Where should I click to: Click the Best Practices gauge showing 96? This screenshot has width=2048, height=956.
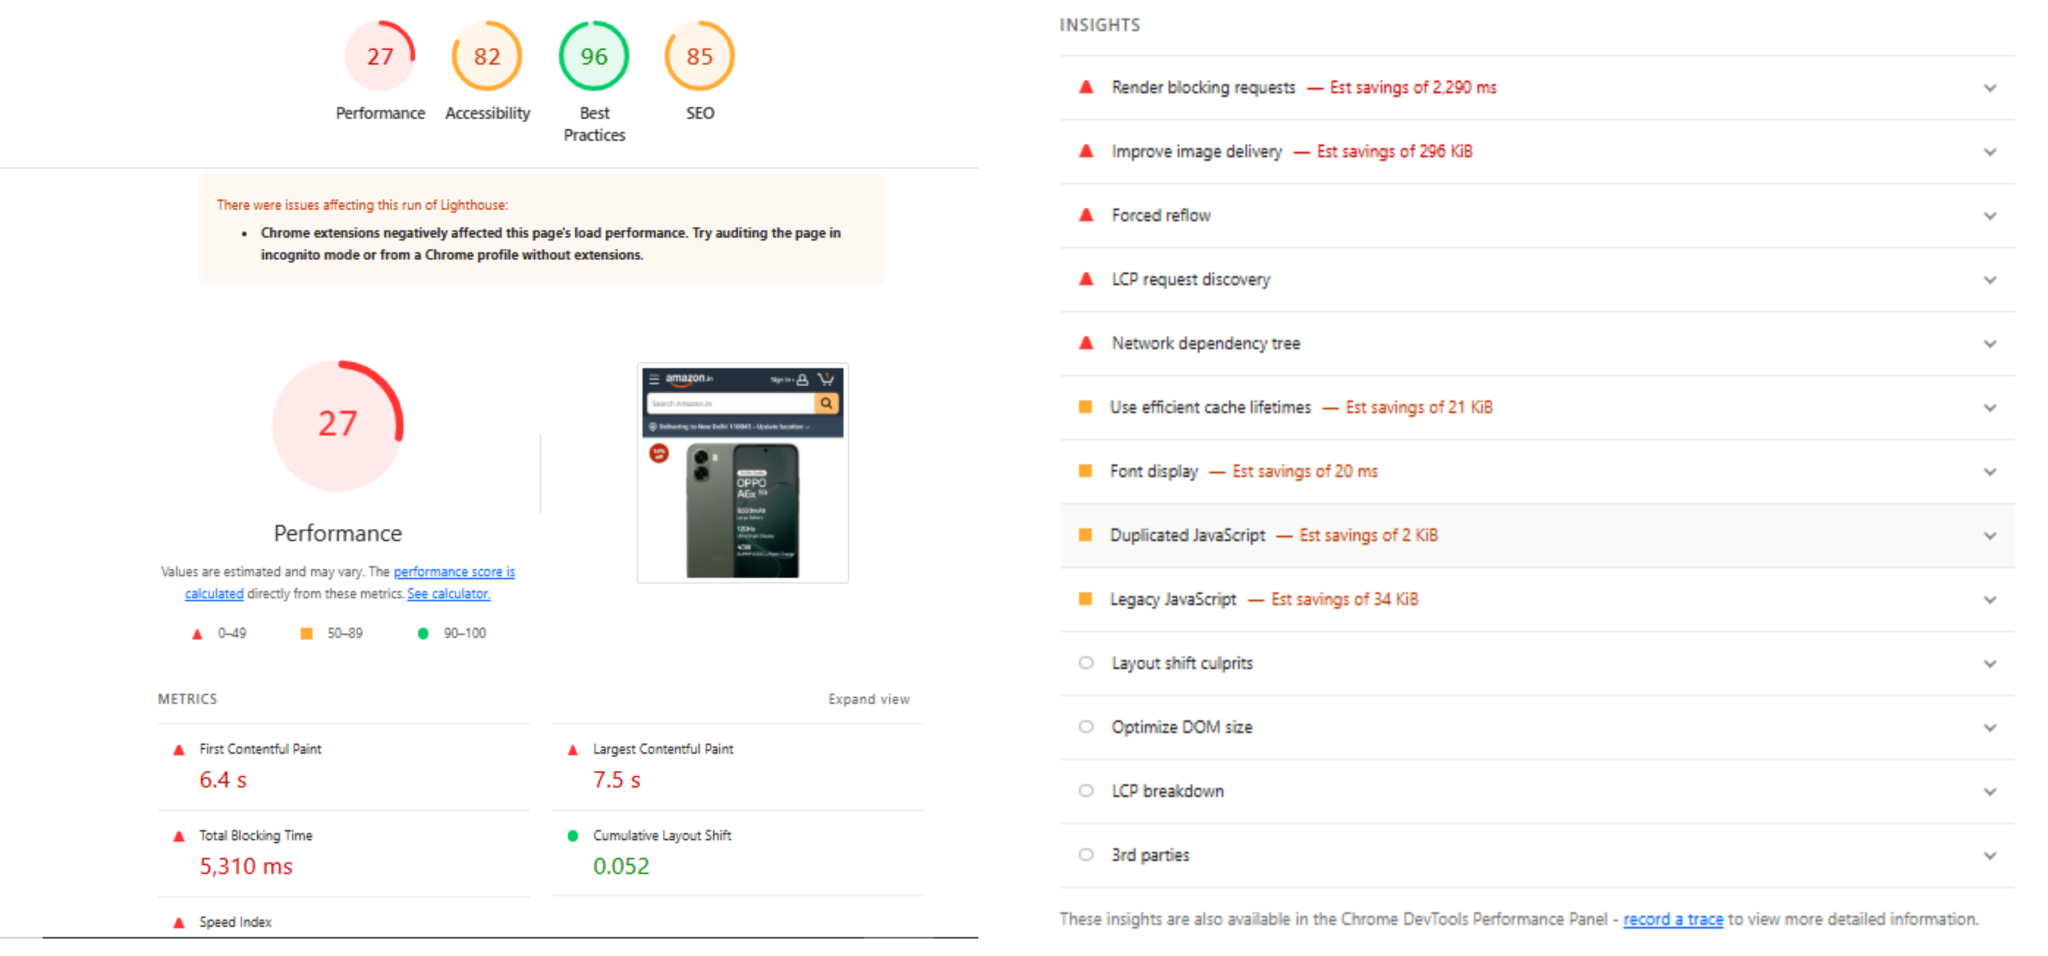tap(594, 57)
